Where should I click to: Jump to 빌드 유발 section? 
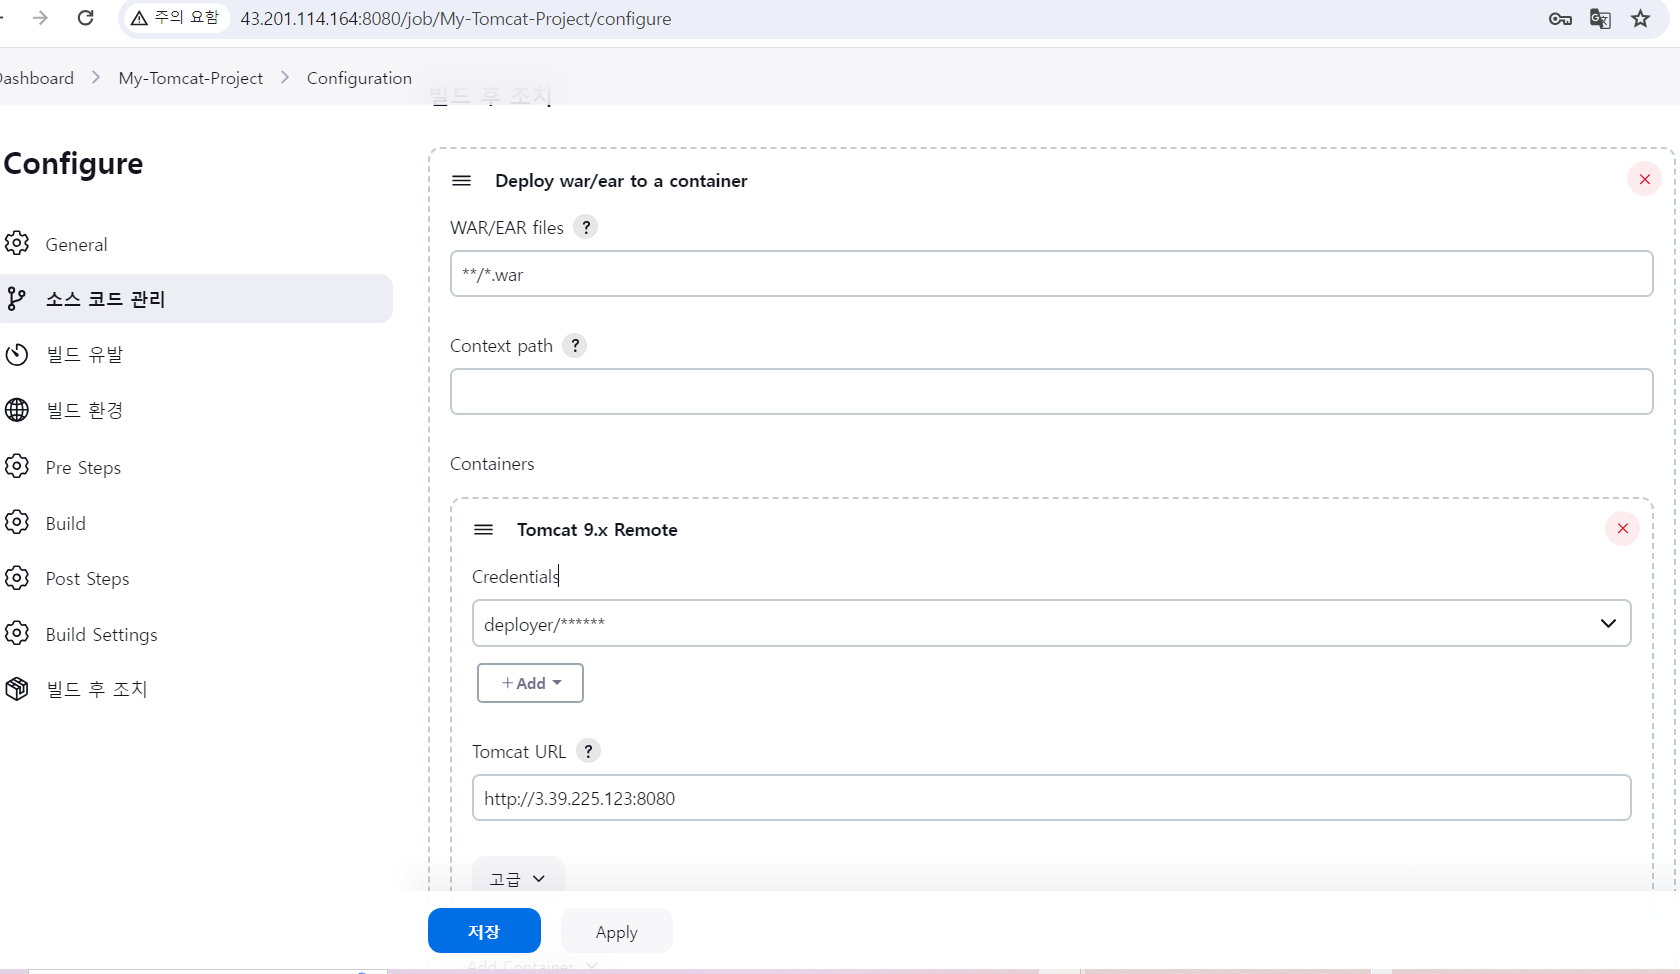pyautogui.click(x=84, y=355)
